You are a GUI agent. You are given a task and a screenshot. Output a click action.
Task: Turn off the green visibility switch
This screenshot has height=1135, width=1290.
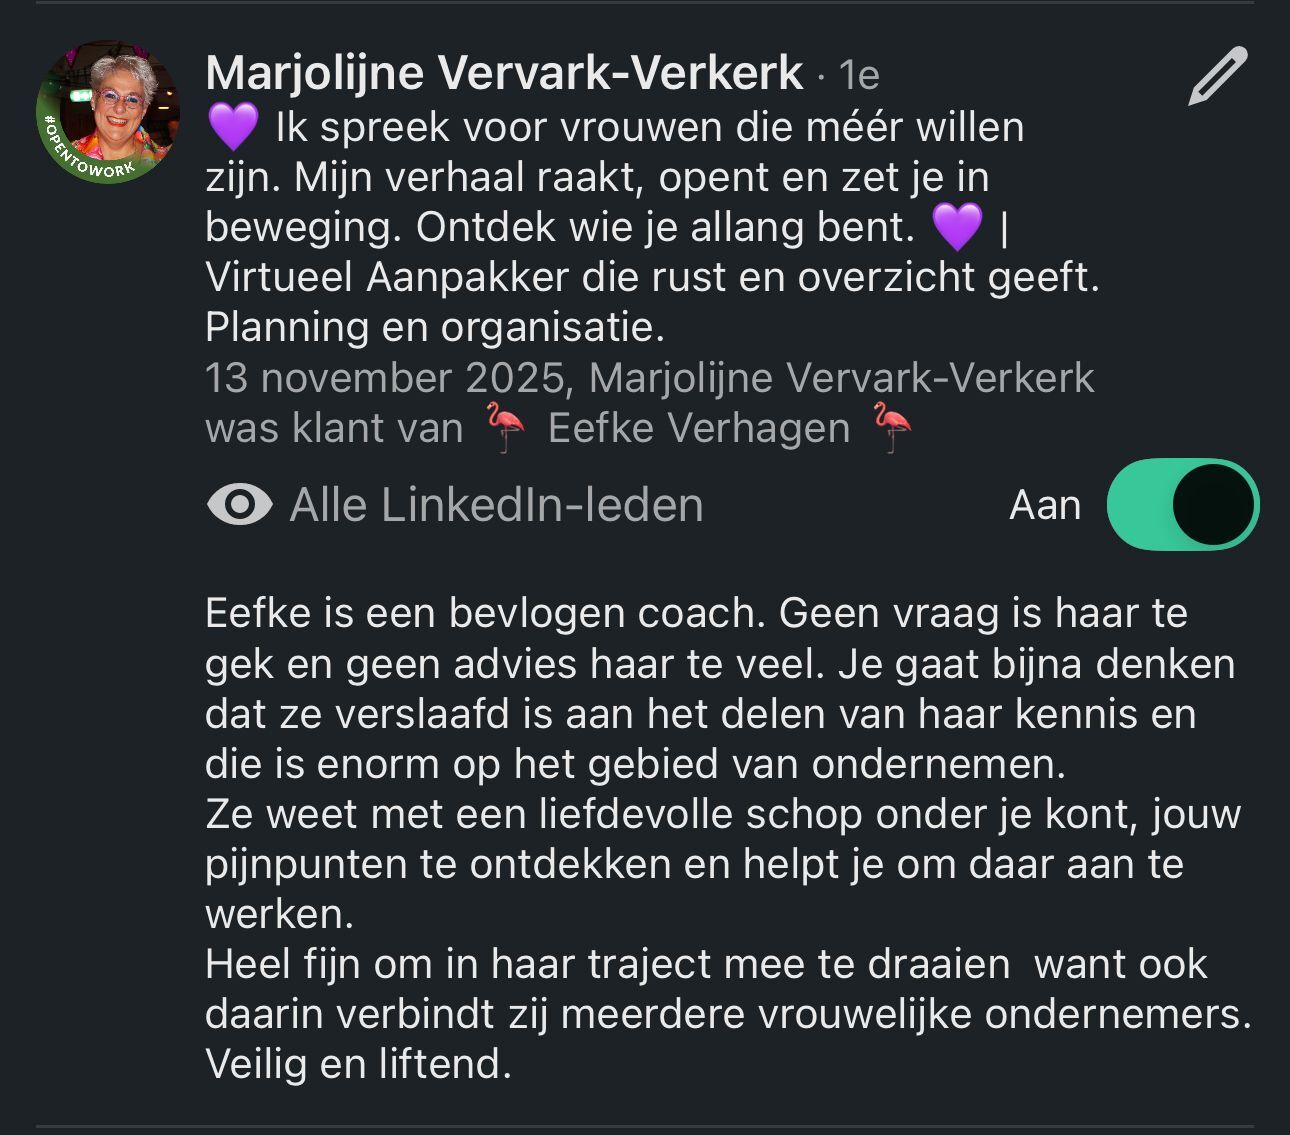[x=1182, y=505]
